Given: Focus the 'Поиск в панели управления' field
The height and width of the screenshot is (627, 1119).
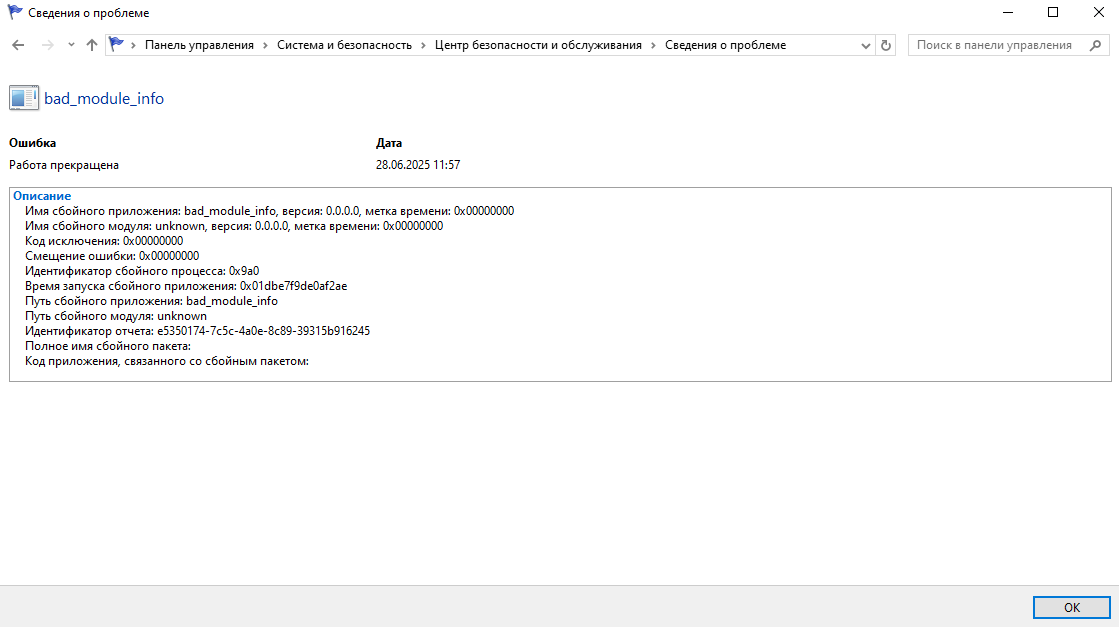Looking at the screenshot, I should (x=993, y=45).
